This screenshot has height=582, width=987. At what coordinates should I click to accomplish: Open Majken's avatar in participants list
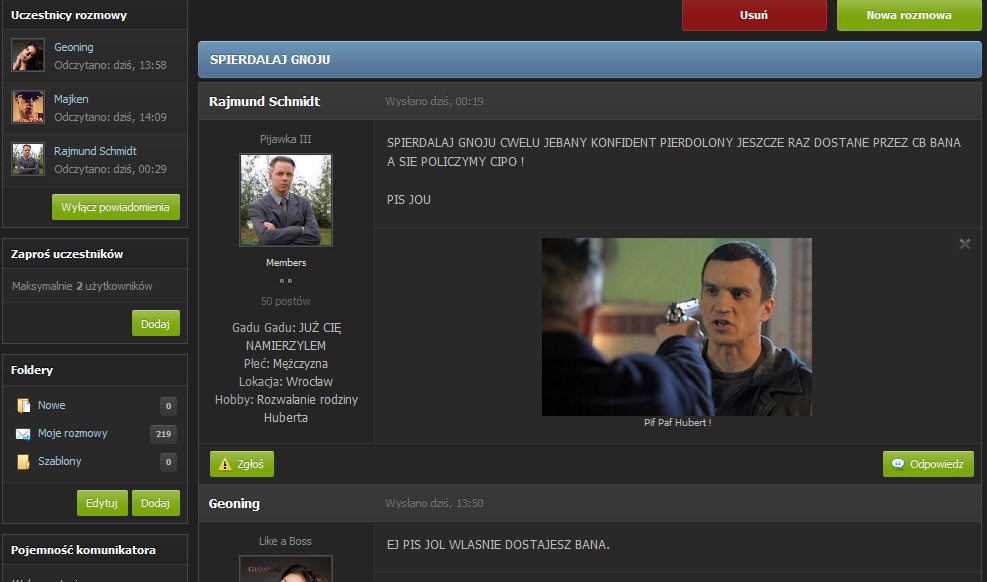coord(28,107)
